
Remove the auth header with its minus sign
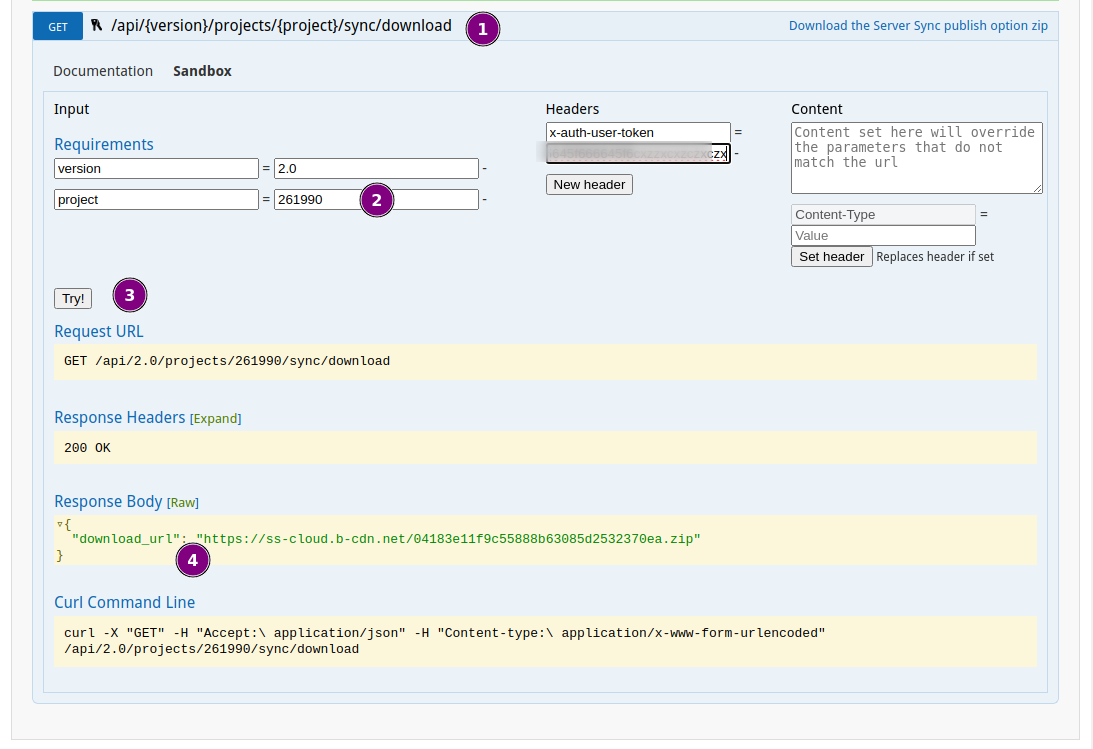736,153
